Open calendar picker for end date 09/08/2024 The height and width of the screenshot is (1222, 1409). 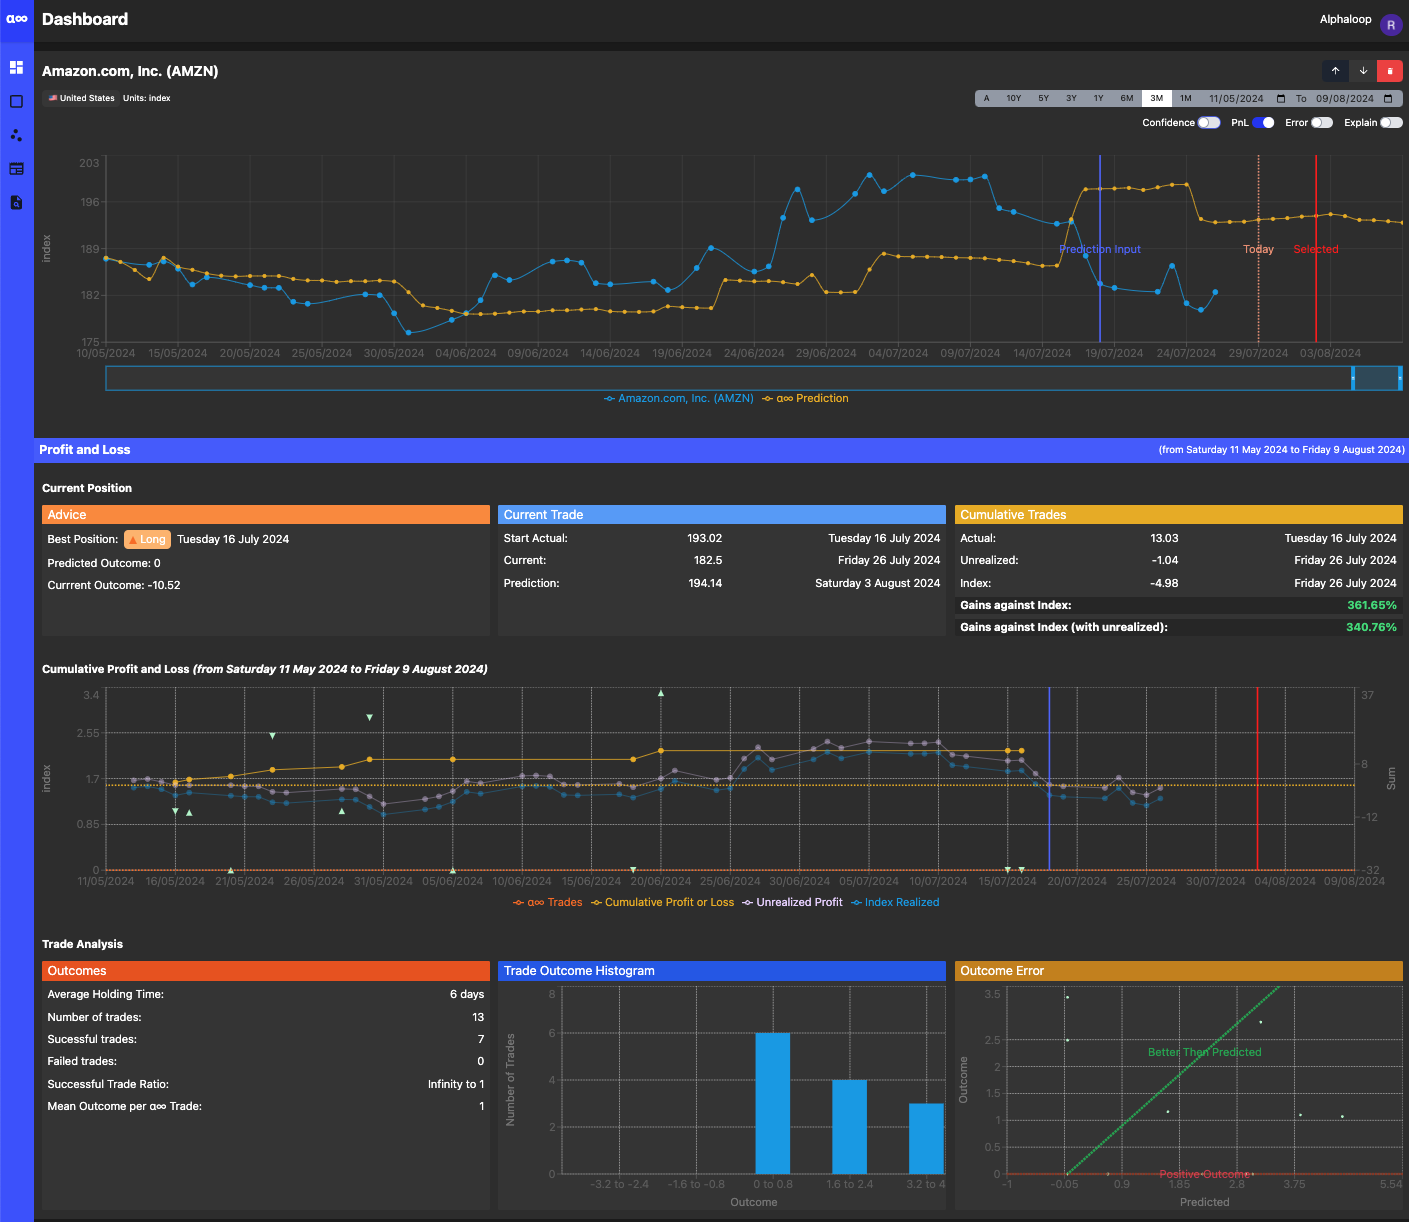[x=1388, y=98]
